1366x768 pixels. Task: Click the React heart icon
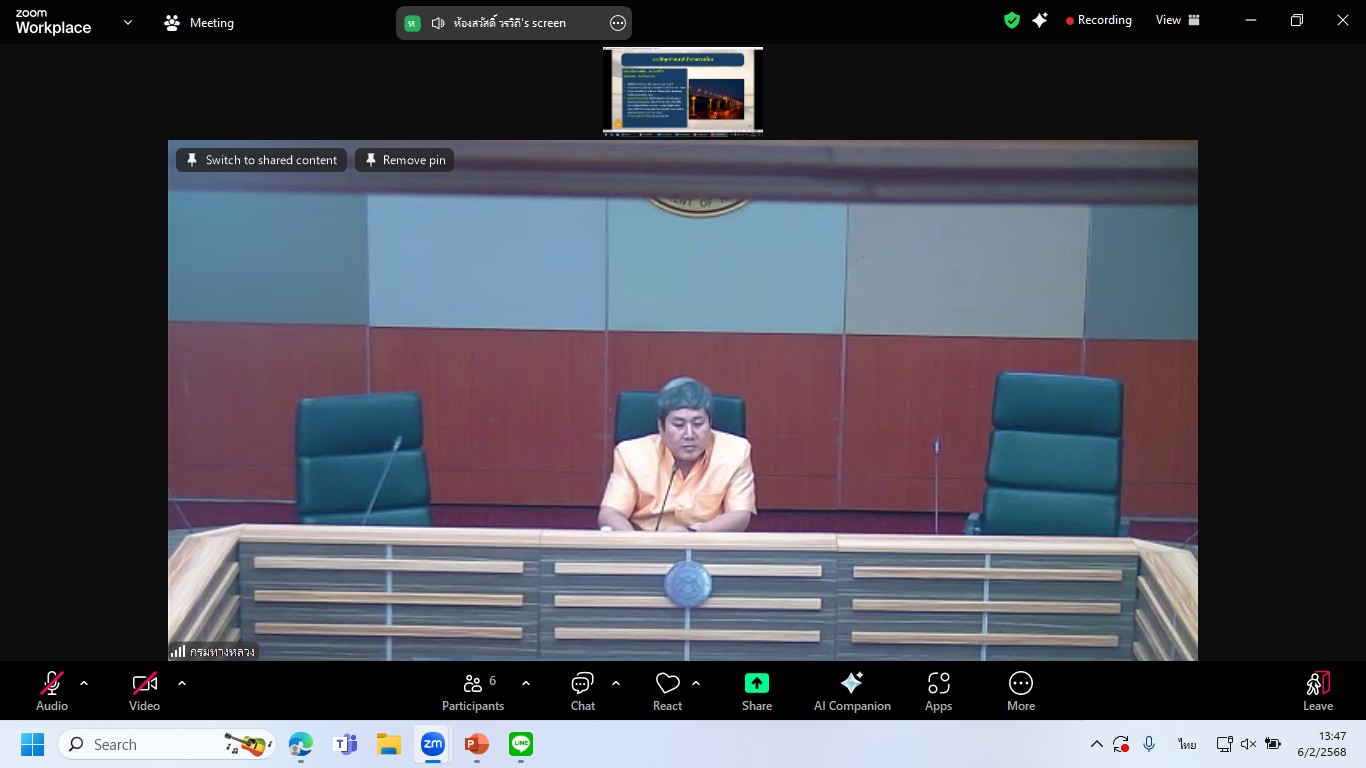(667, 691)
